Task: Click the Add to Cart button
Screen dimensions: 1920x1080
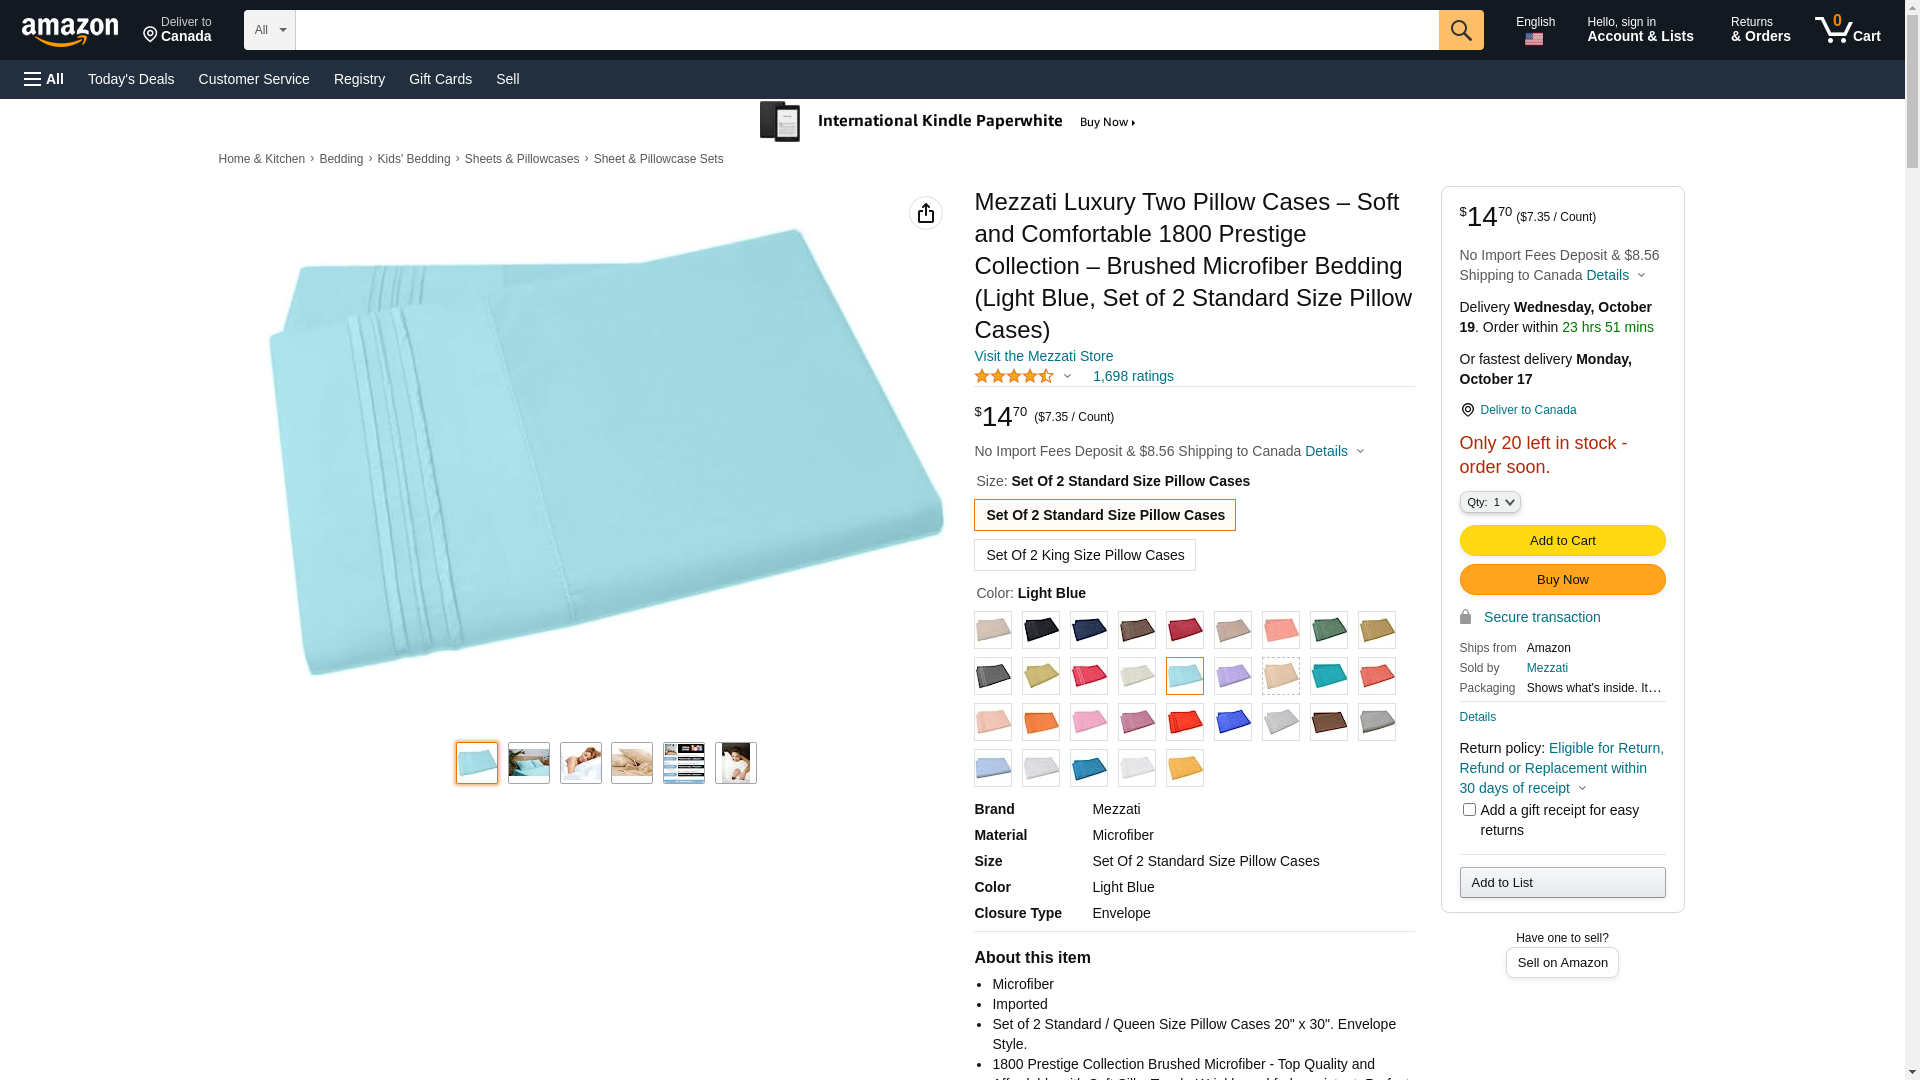Action: tap(1562, 541)
